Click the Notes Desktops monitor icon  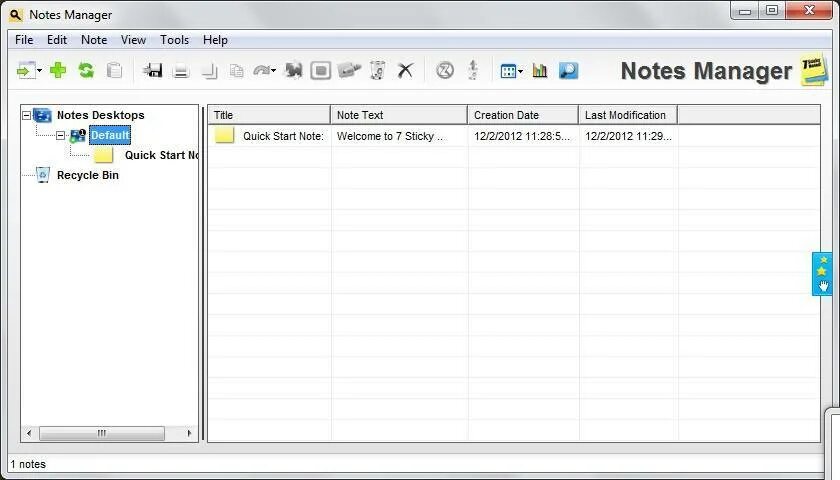pyautogui.click(x=42, y=115)
